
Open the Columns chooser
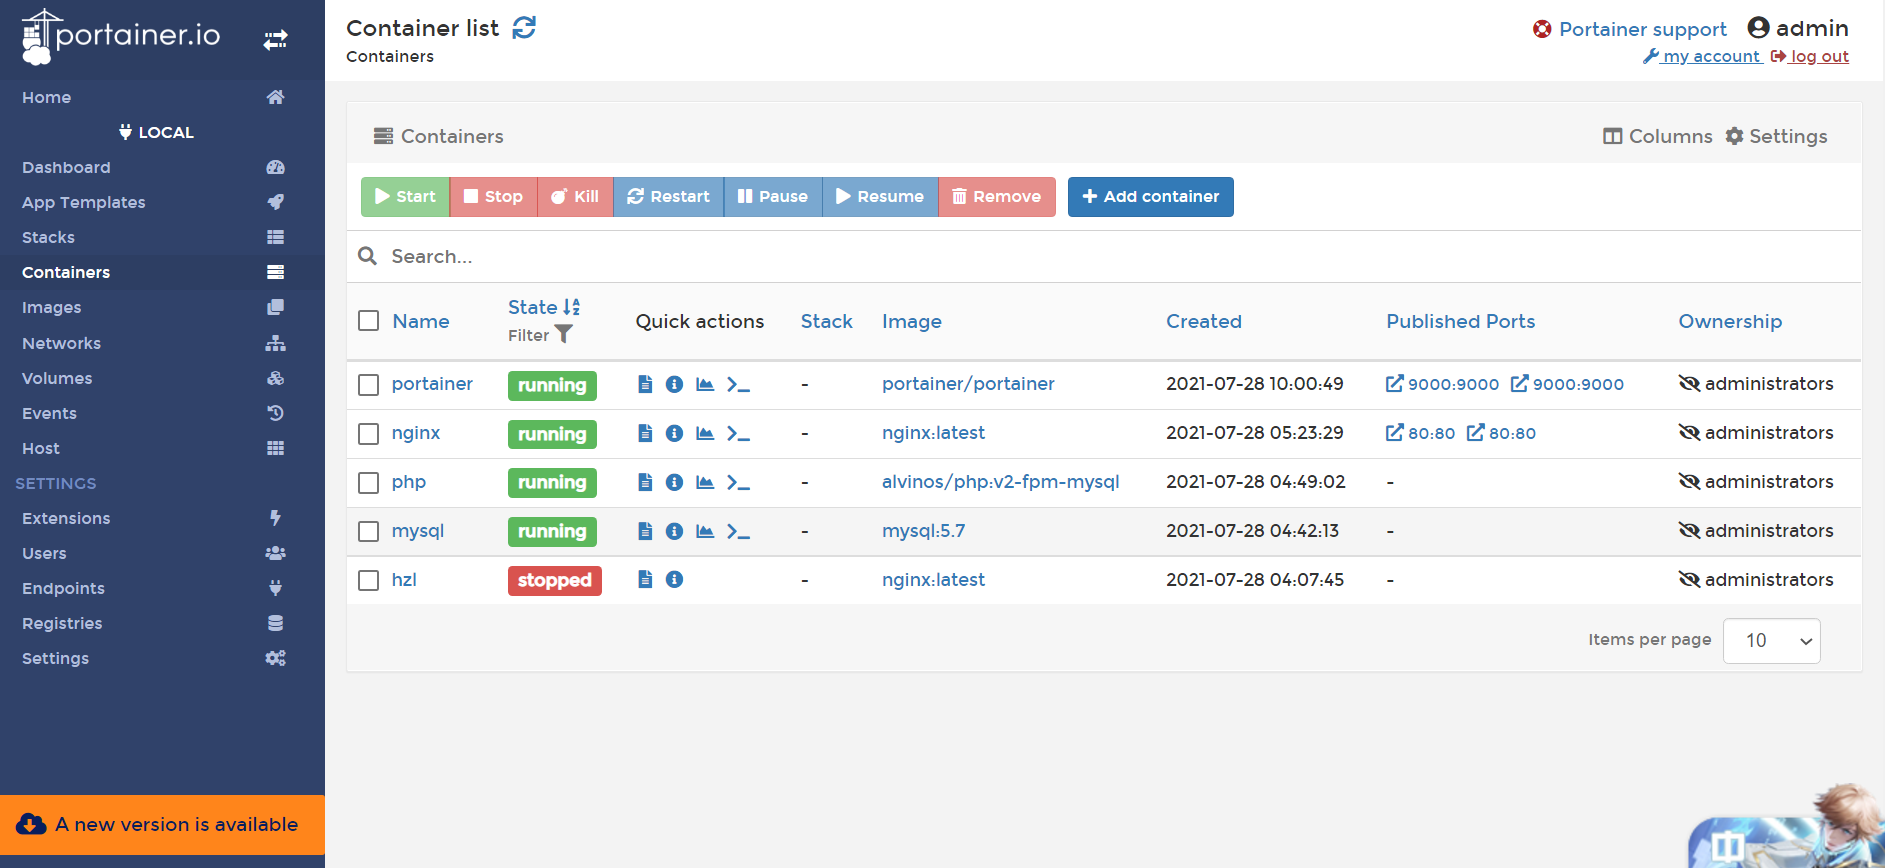tap(1657, 136)
